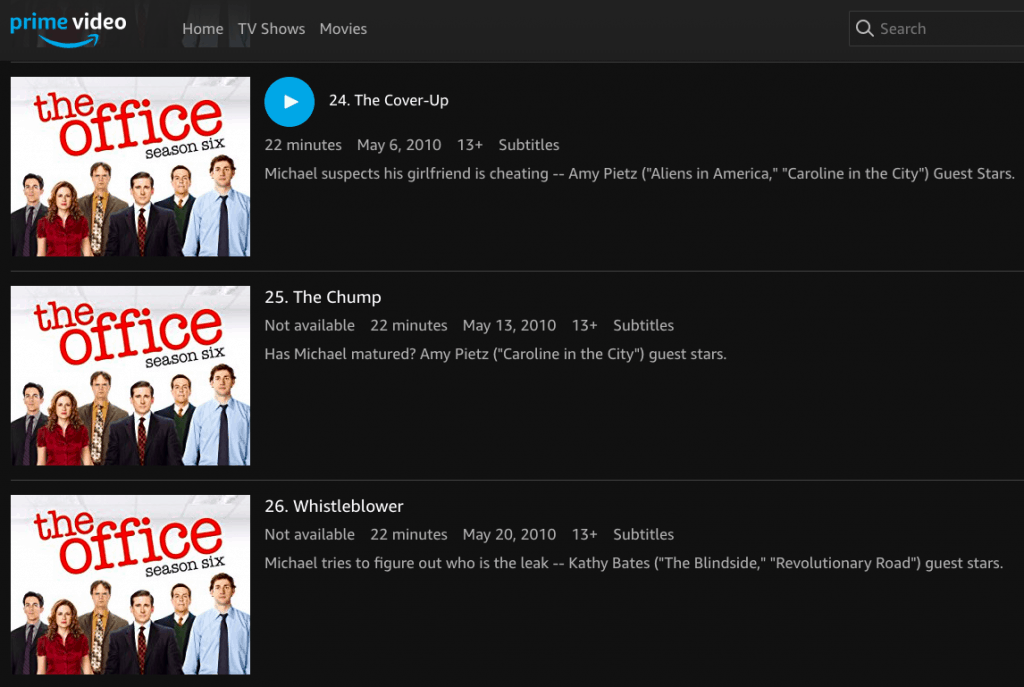Screen dimensions: 1024x687
Task: Click the May 20, 2010 air date
Action: (509, 534)
